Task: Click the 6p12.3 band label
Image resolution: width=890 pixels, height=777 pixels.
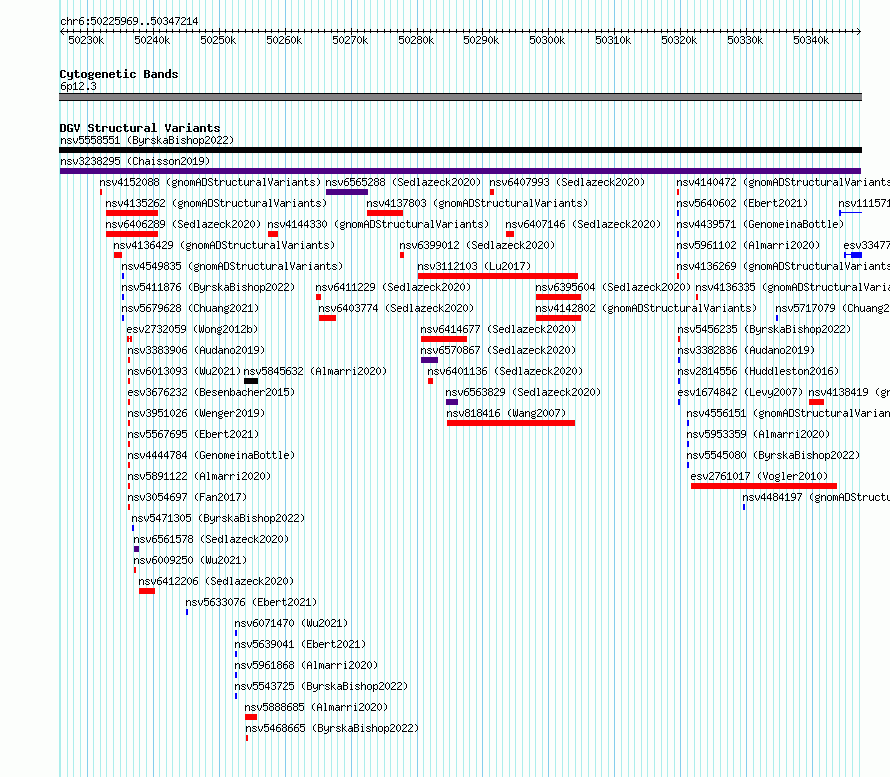Action: click(78, 86)
